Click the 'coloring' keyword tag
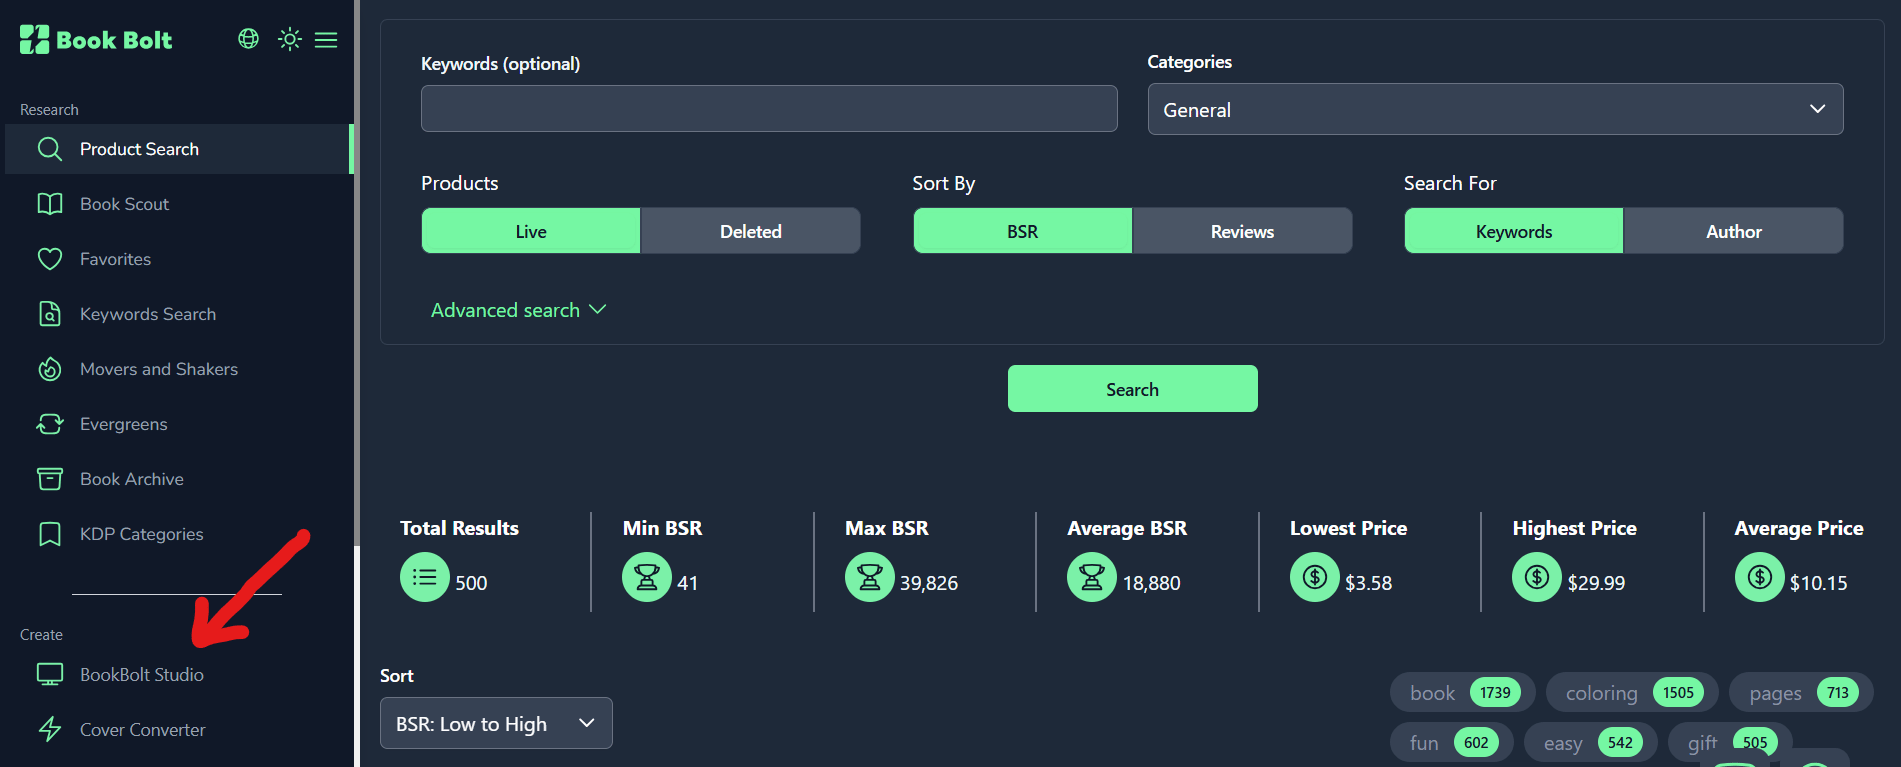Viewport: 1901px width, 767px height. (1632, 692)
